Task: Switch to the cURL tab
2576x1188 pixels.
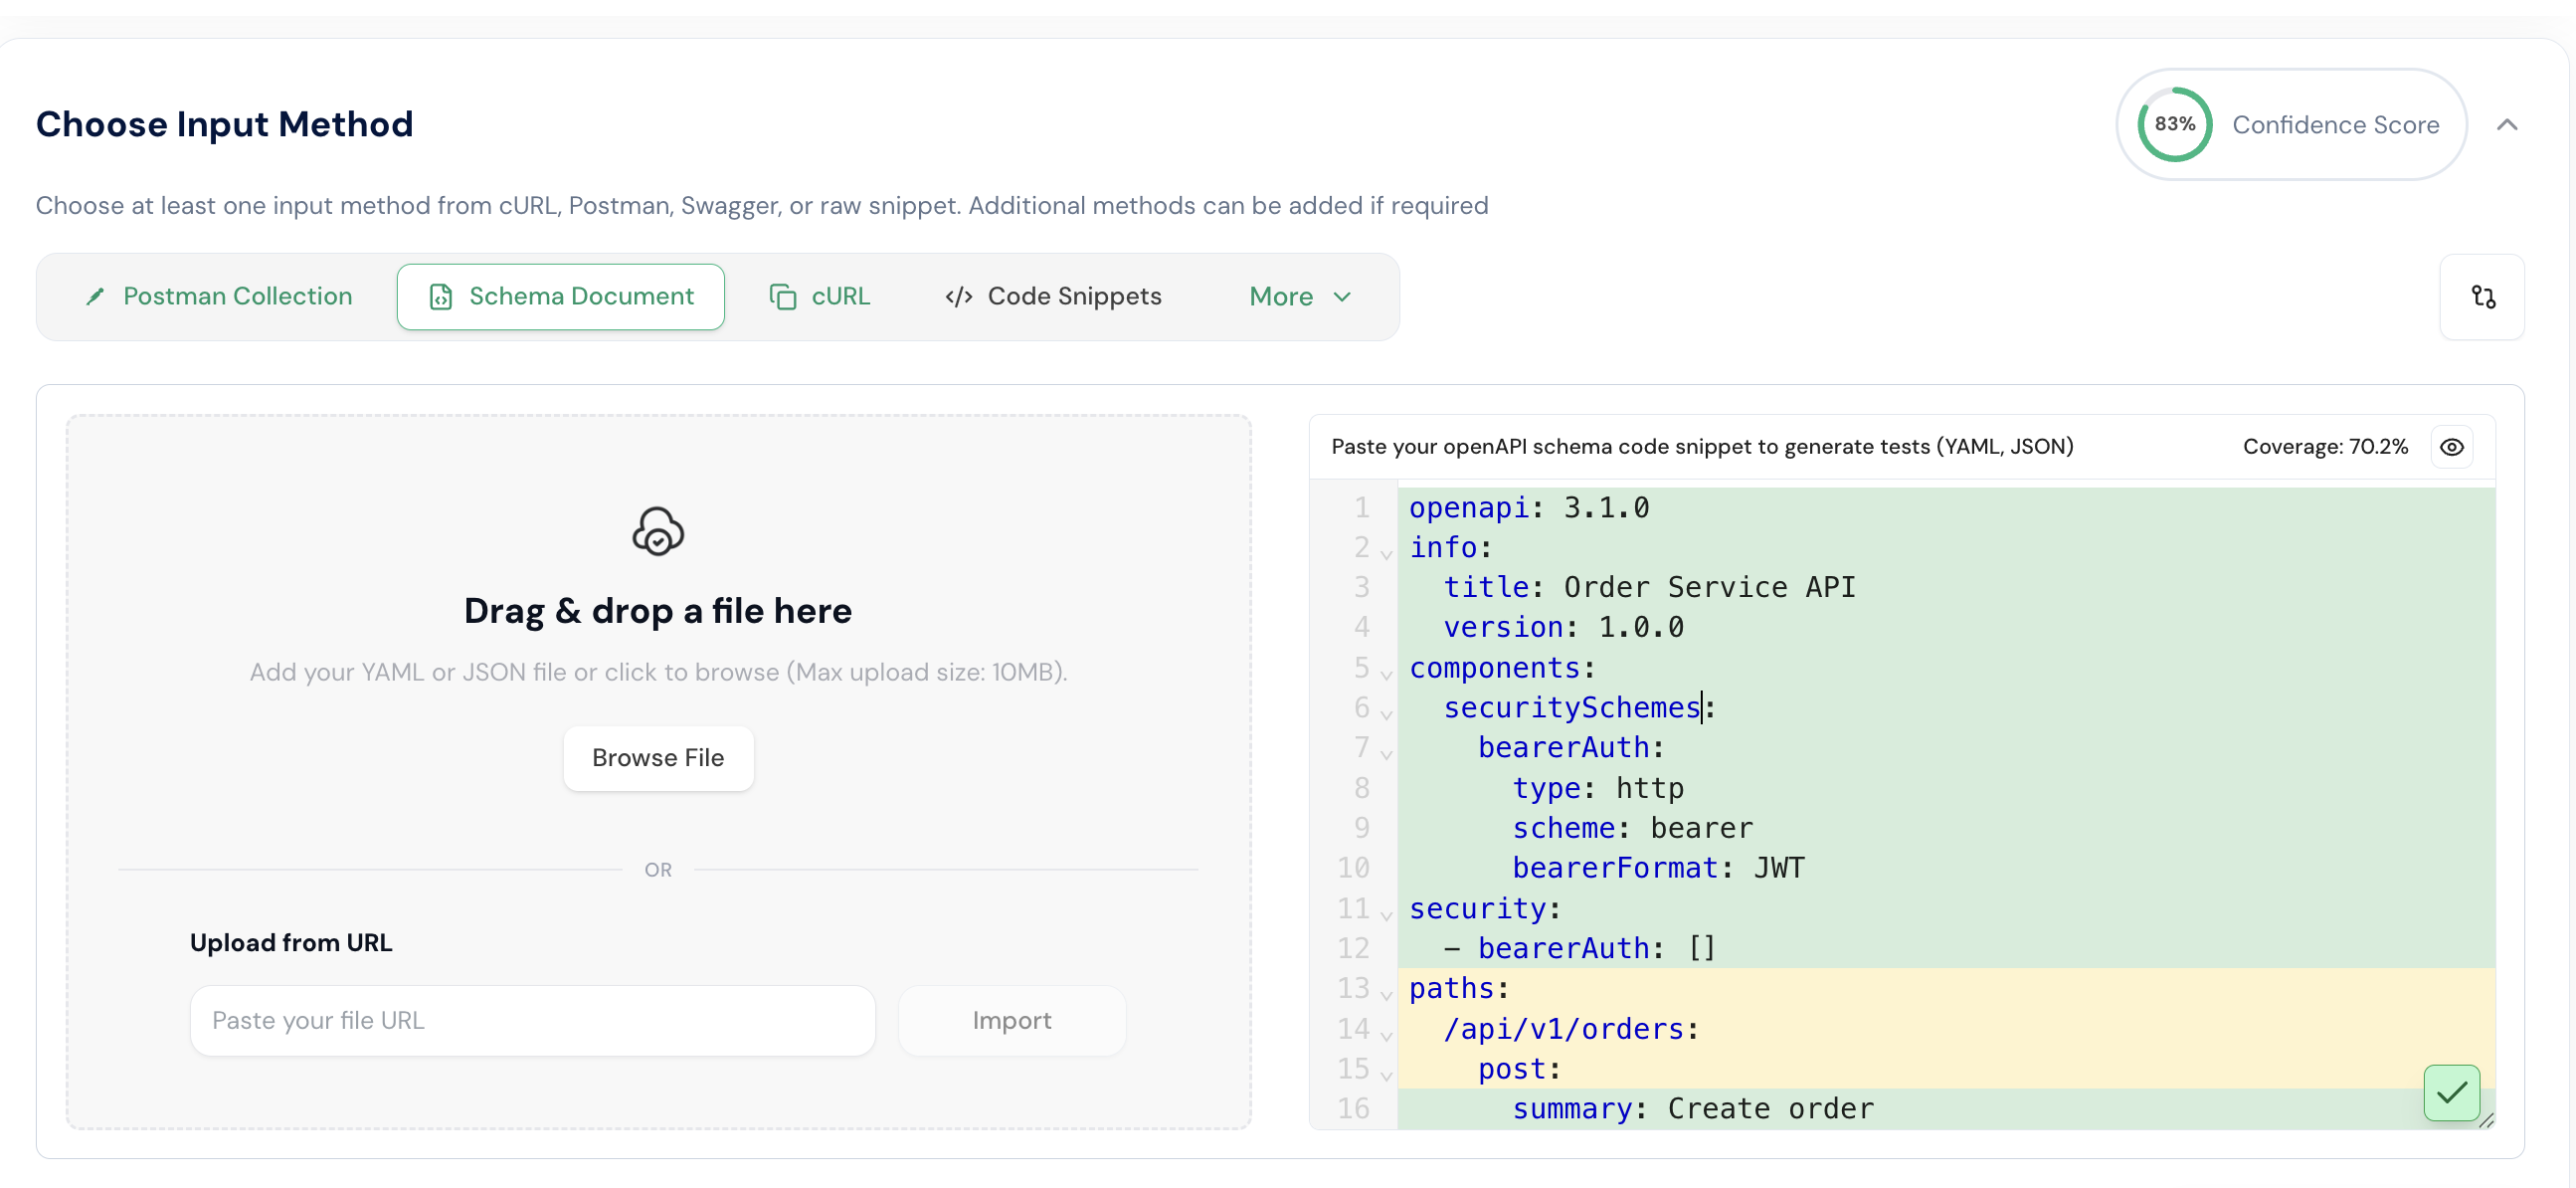Action: [x=820, y=296]
